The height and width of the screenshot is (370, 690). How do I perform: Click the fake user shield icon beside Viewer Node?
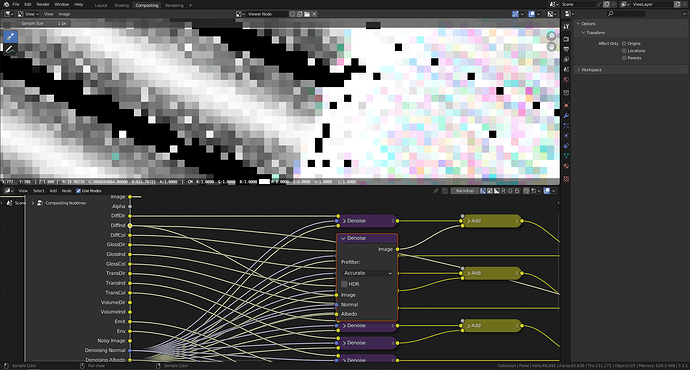pos(292,14)
